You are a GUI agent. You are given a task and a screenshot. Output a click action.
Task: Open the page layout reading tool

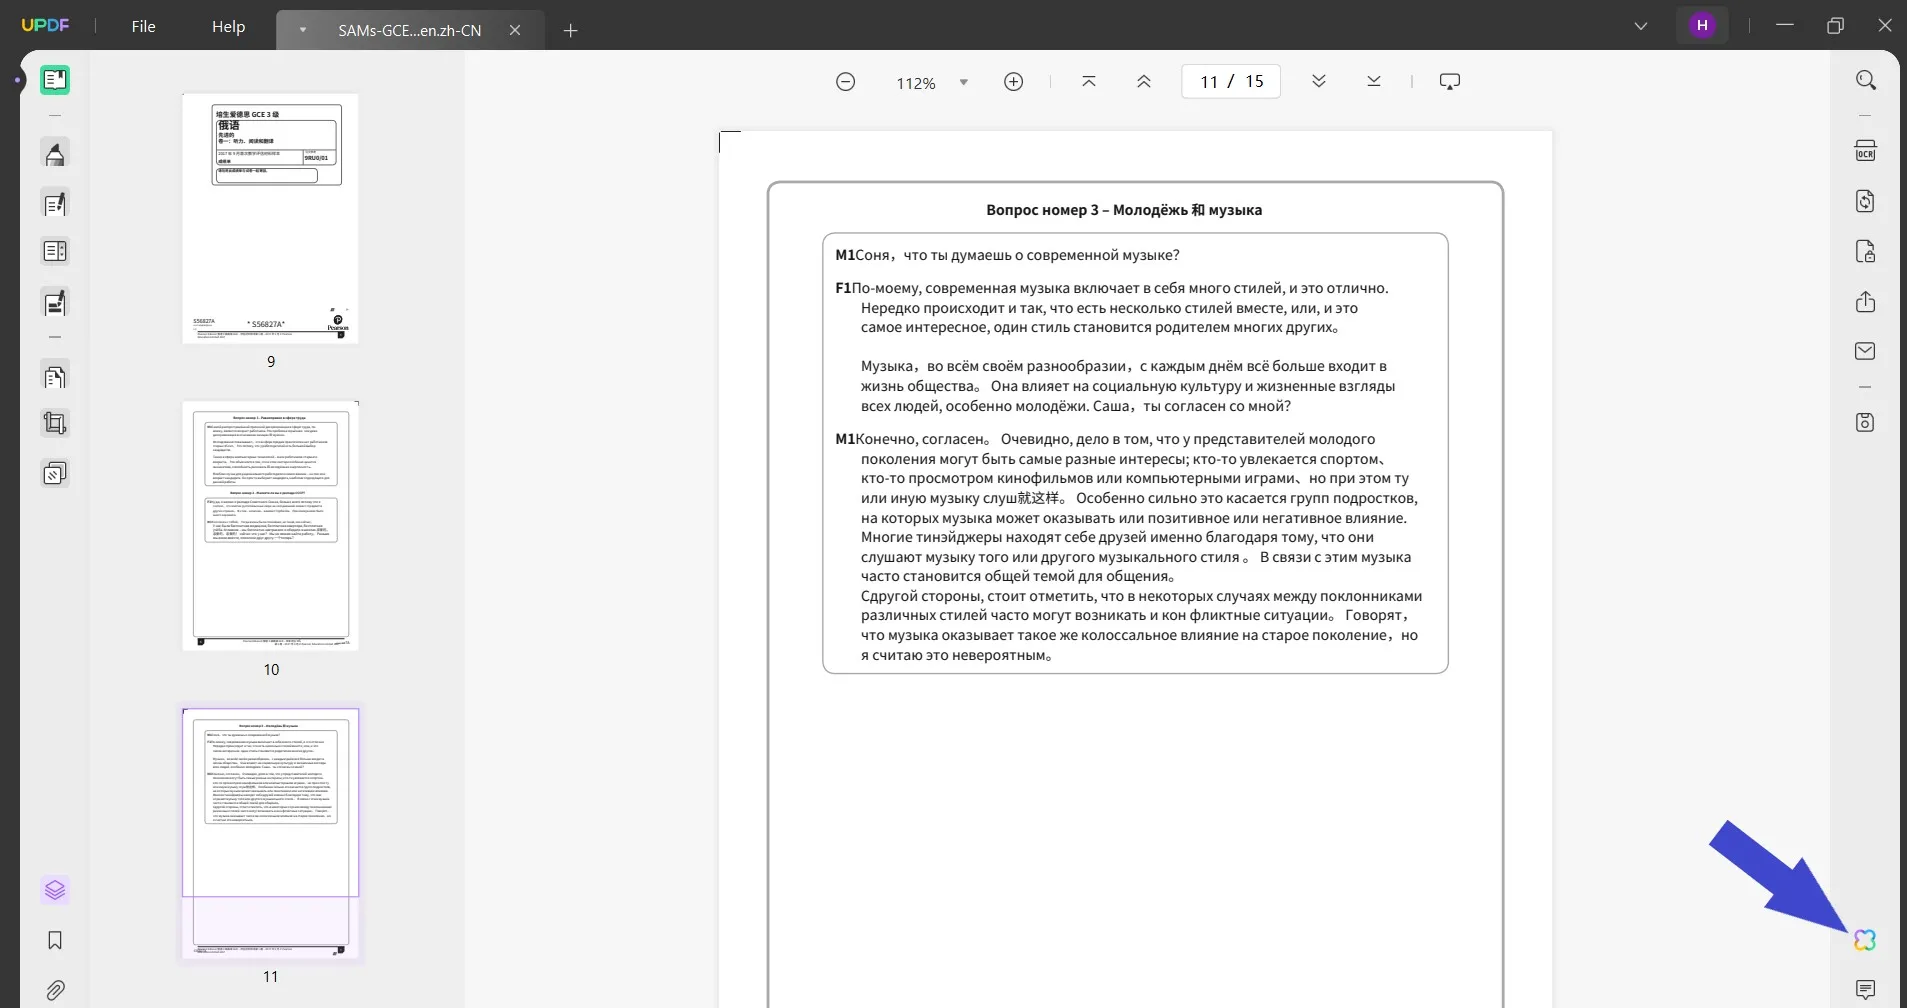click(x=55, y=252)
